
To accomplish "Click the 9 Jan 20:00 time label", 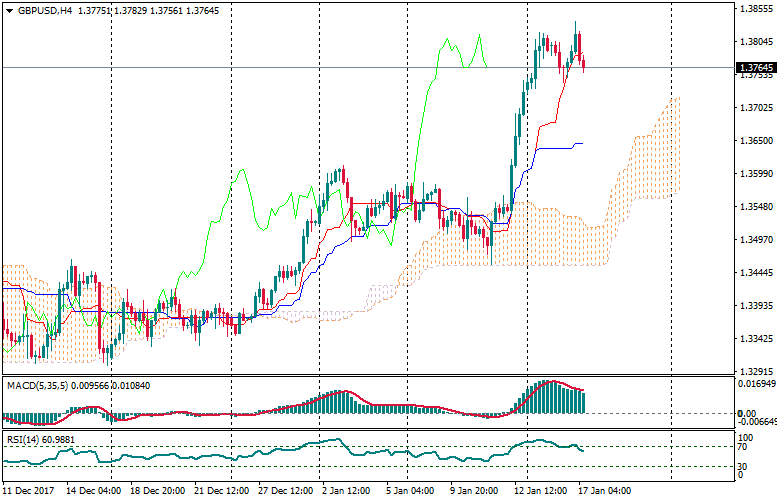I will (x=474, y=492).
